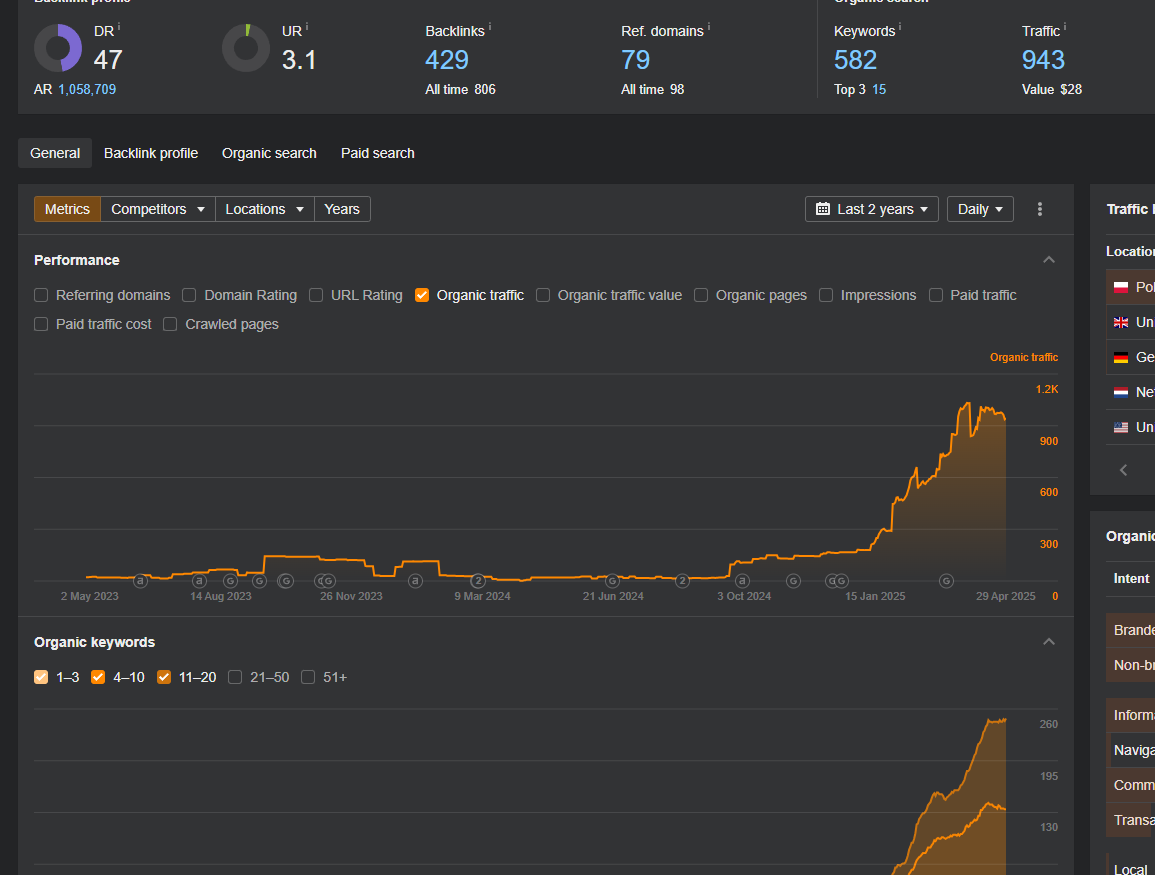Click the left arrow under locations list

click(x=1123, y=470)
